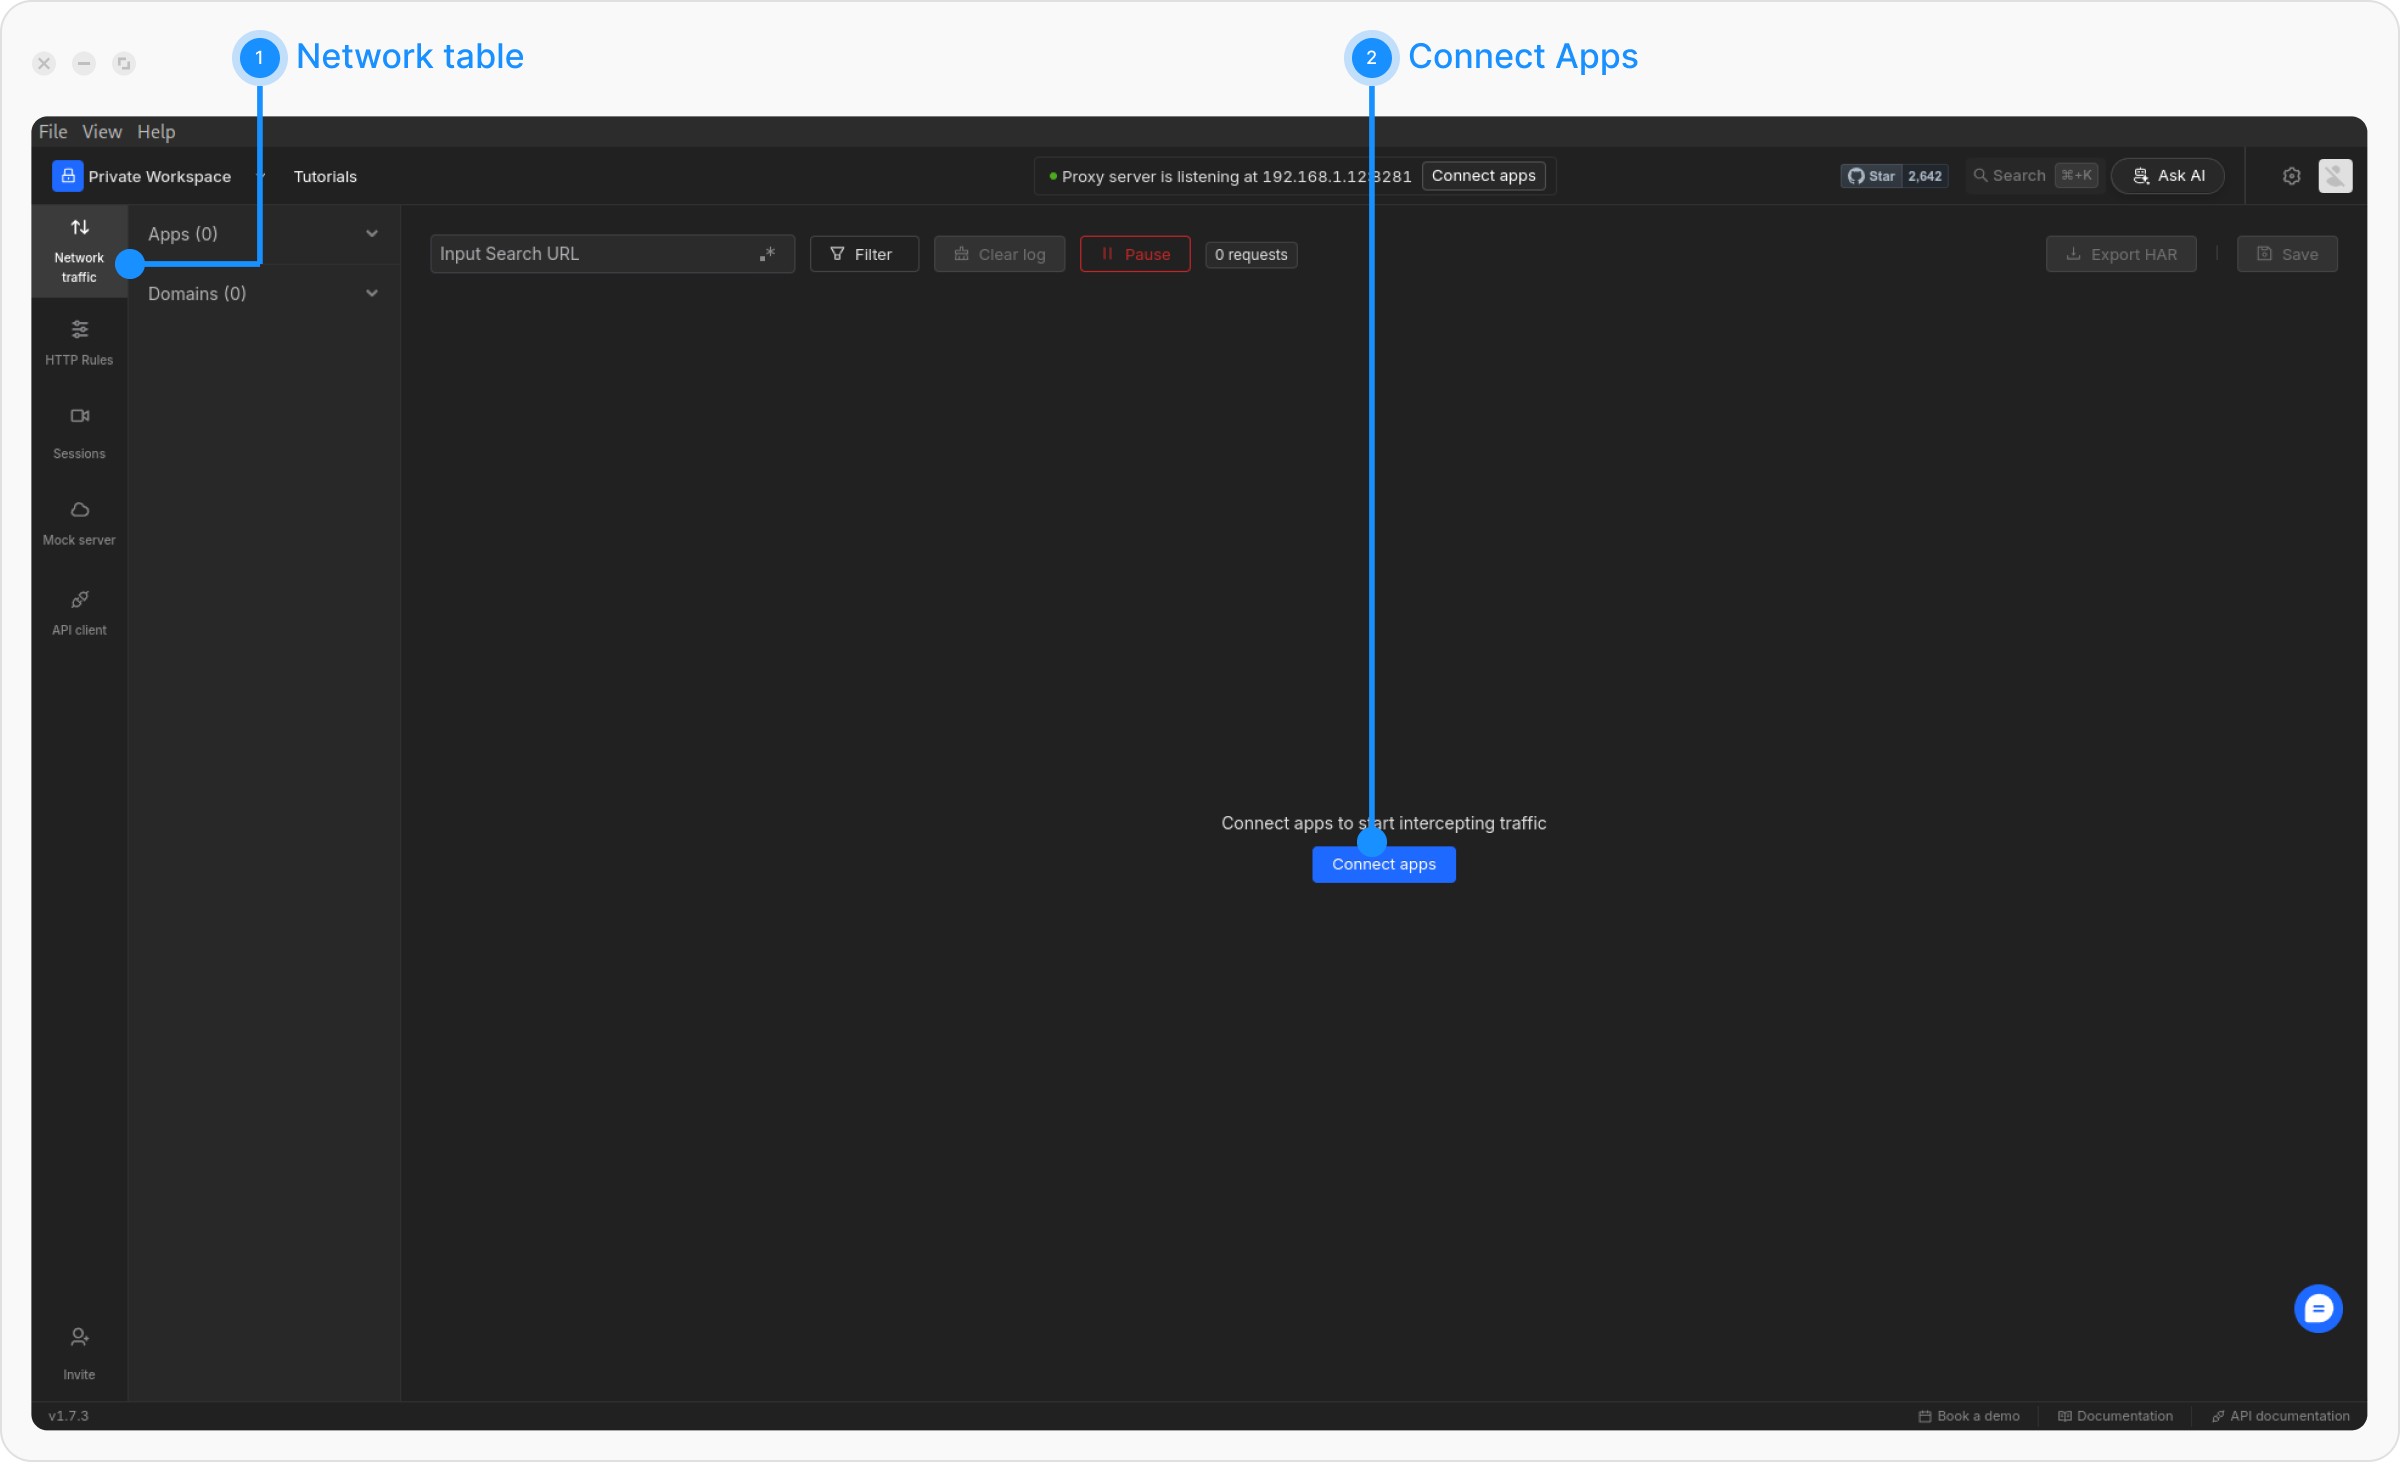Viewport: 2400px width, 1462px height.
Task: Open the chat support bubble
Action: coord(2317,1308)
